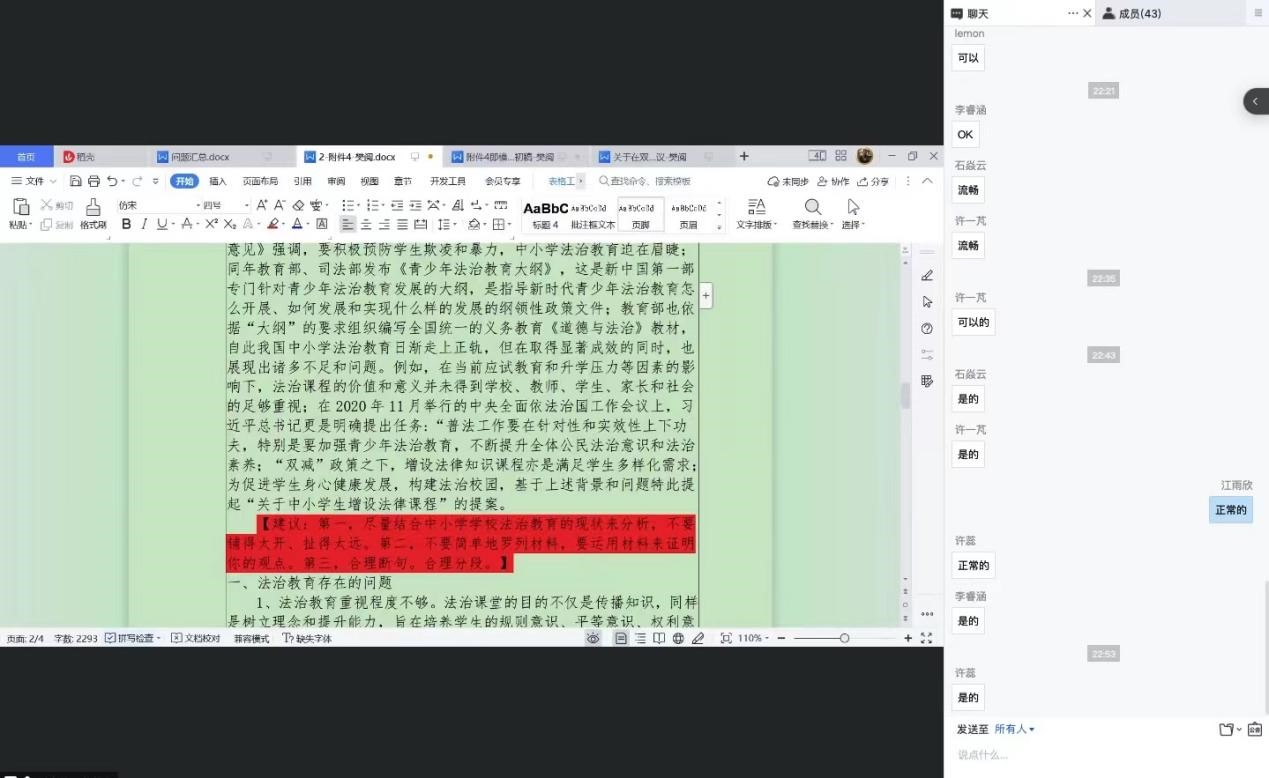Image resolution: width=1269 pixels, height=778 pixels.
Task: Clear formatting with the eraser icon
Action: pos(298,205)
